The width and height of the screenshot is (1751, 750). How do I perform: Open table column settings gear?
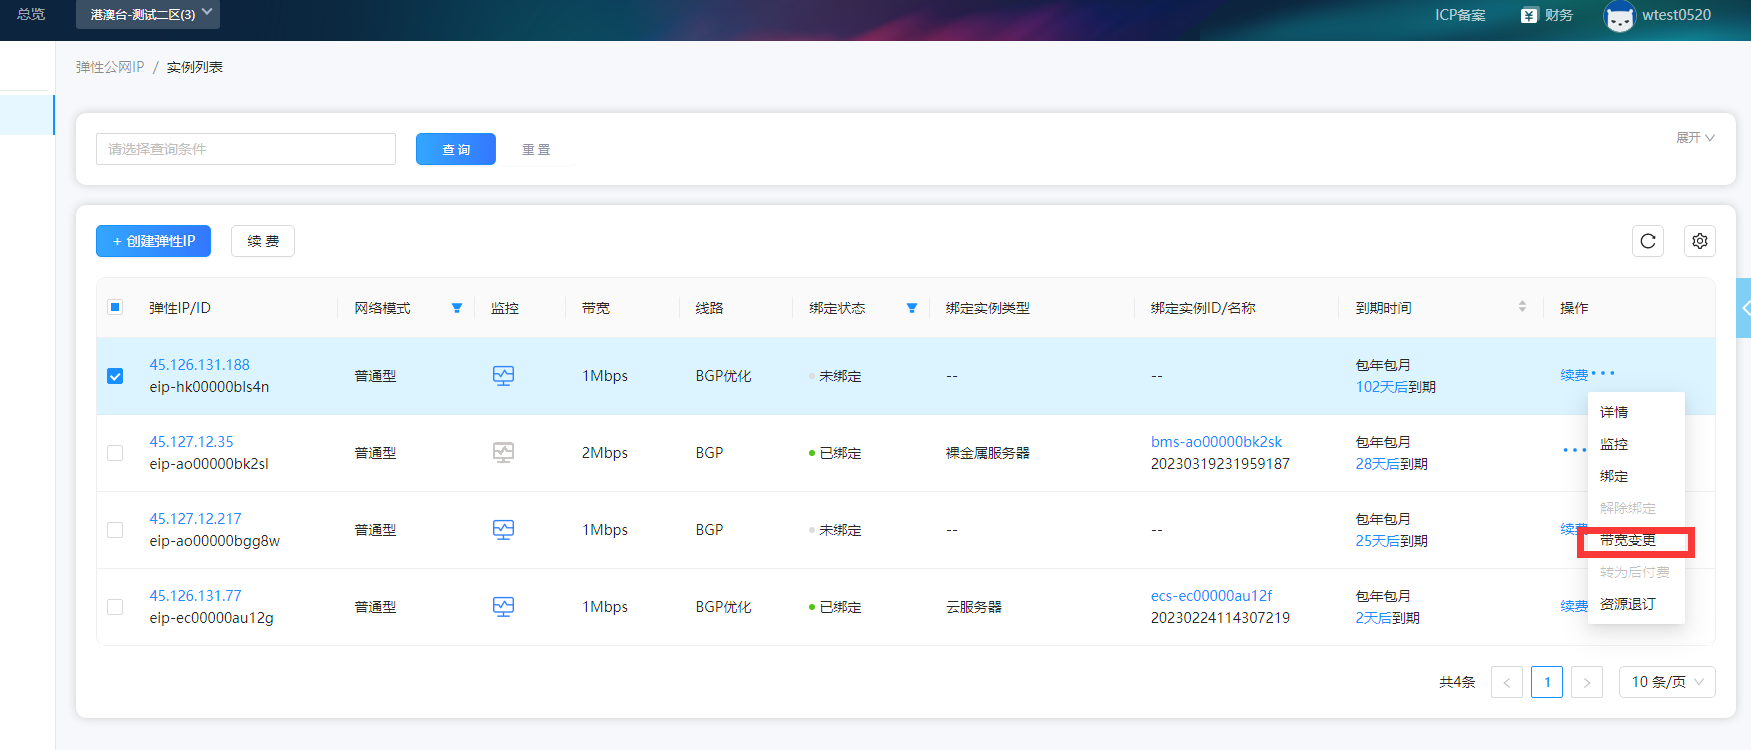[x=1700, y=241]
